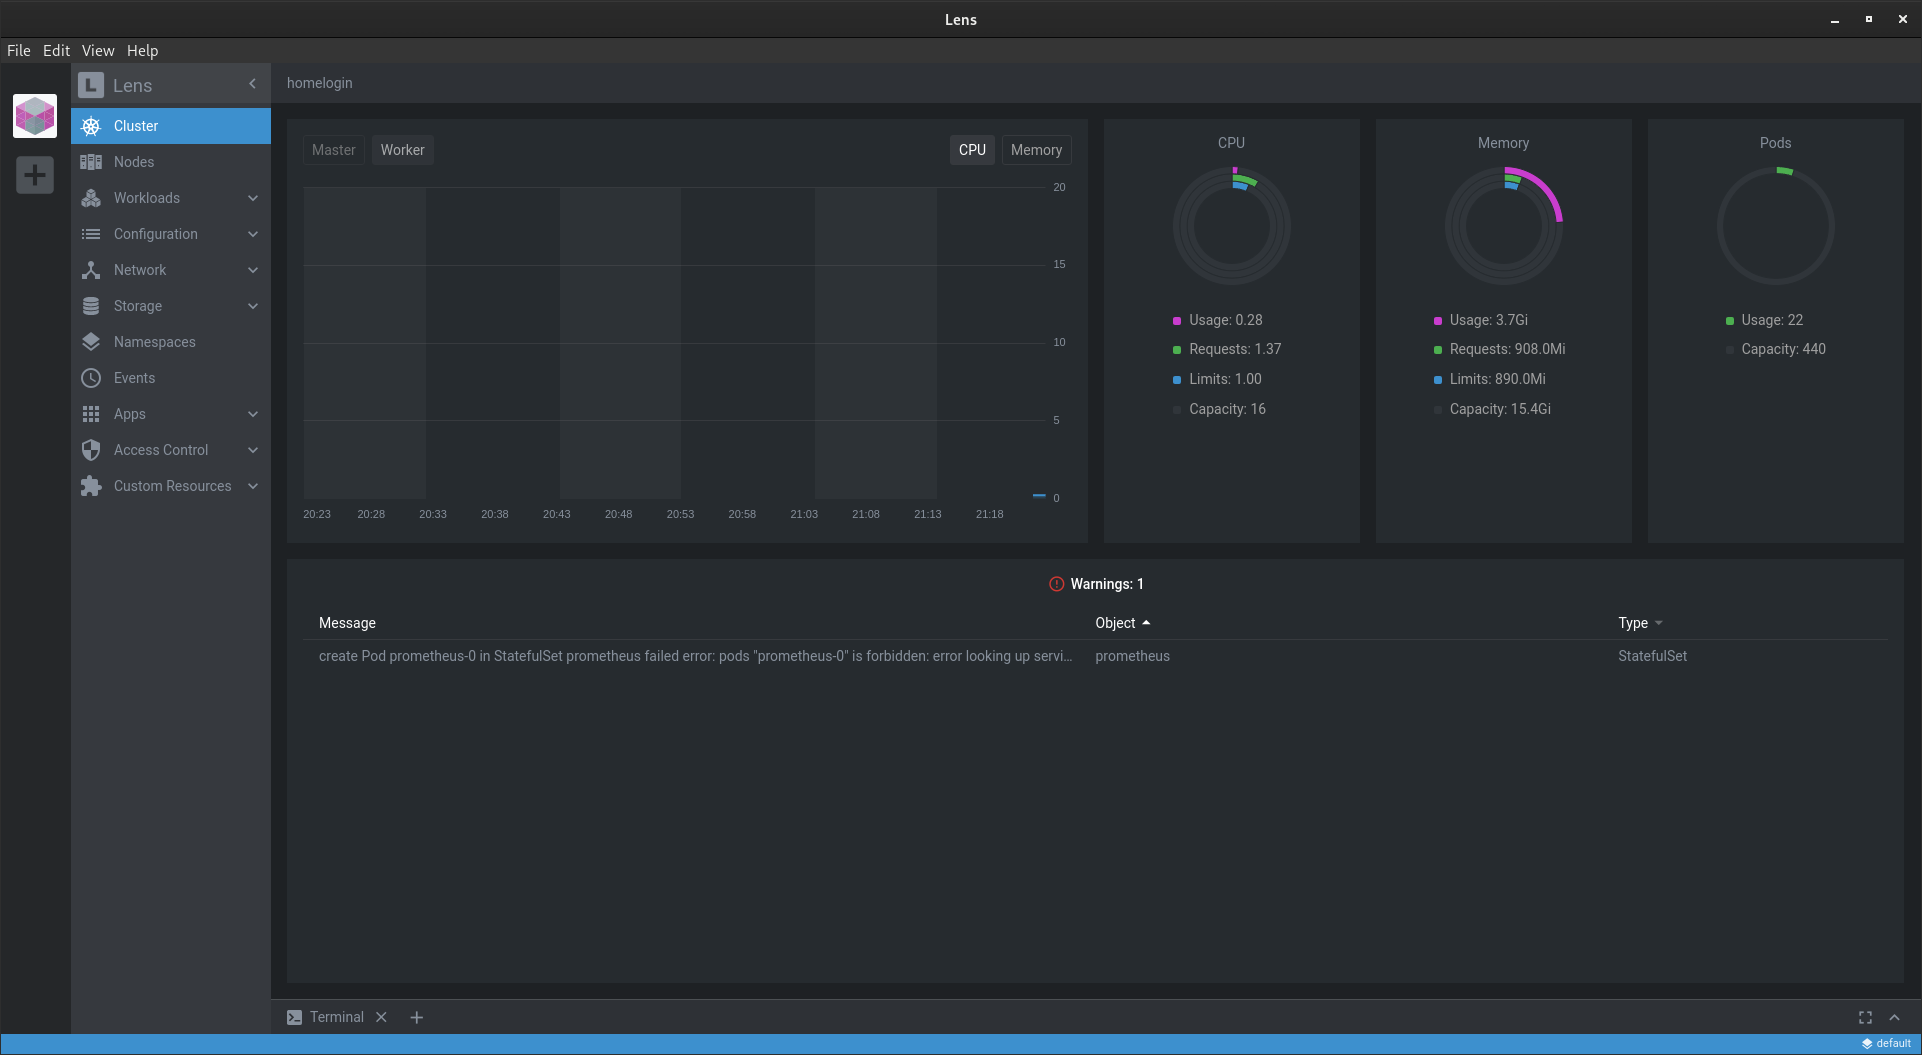Expand the Workloads sidebar section

click(x=146, y=197)
